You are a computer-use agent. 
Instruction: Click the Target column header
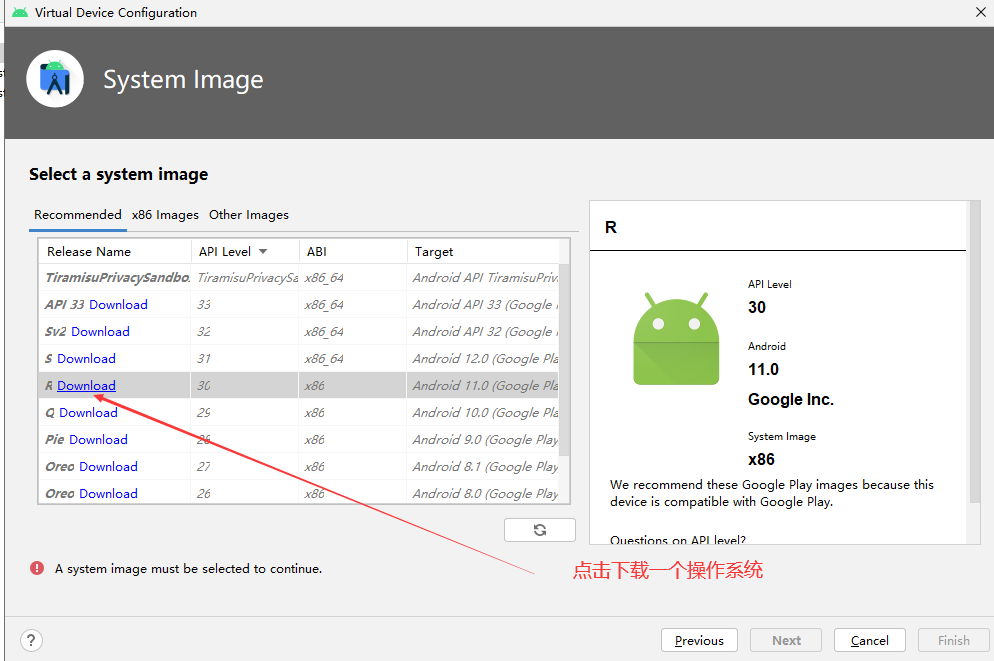pyautogui.click(x=484, y=252)
